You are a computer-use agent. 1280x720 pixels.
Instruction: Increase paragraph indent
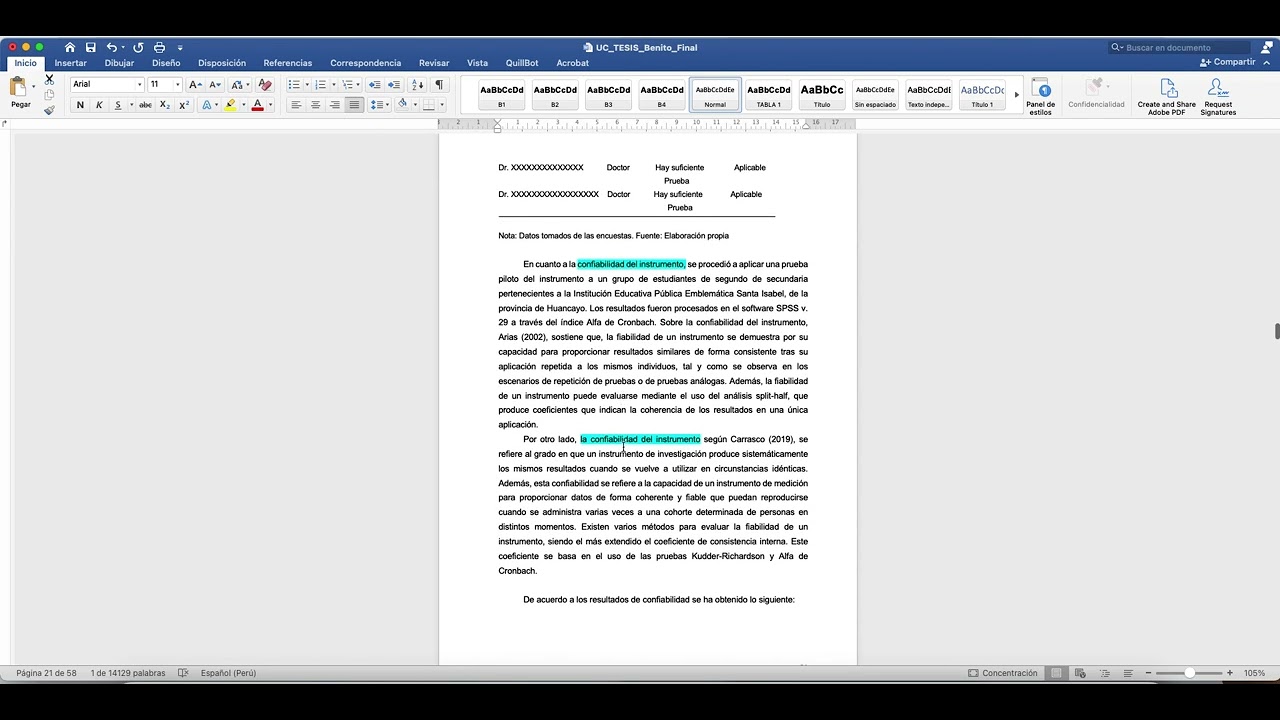point(394,85)
